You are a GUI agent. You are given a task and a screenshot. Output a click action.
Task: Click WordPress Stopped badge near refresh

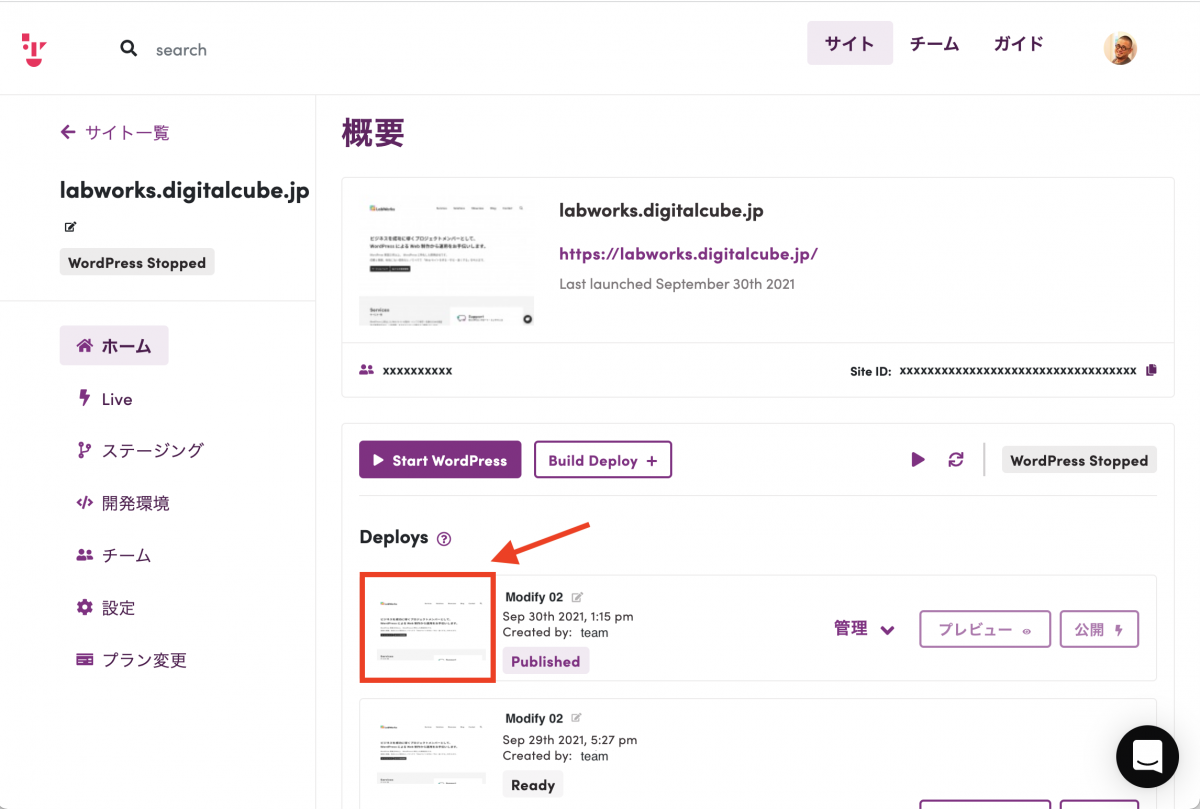pos(1079,460)
